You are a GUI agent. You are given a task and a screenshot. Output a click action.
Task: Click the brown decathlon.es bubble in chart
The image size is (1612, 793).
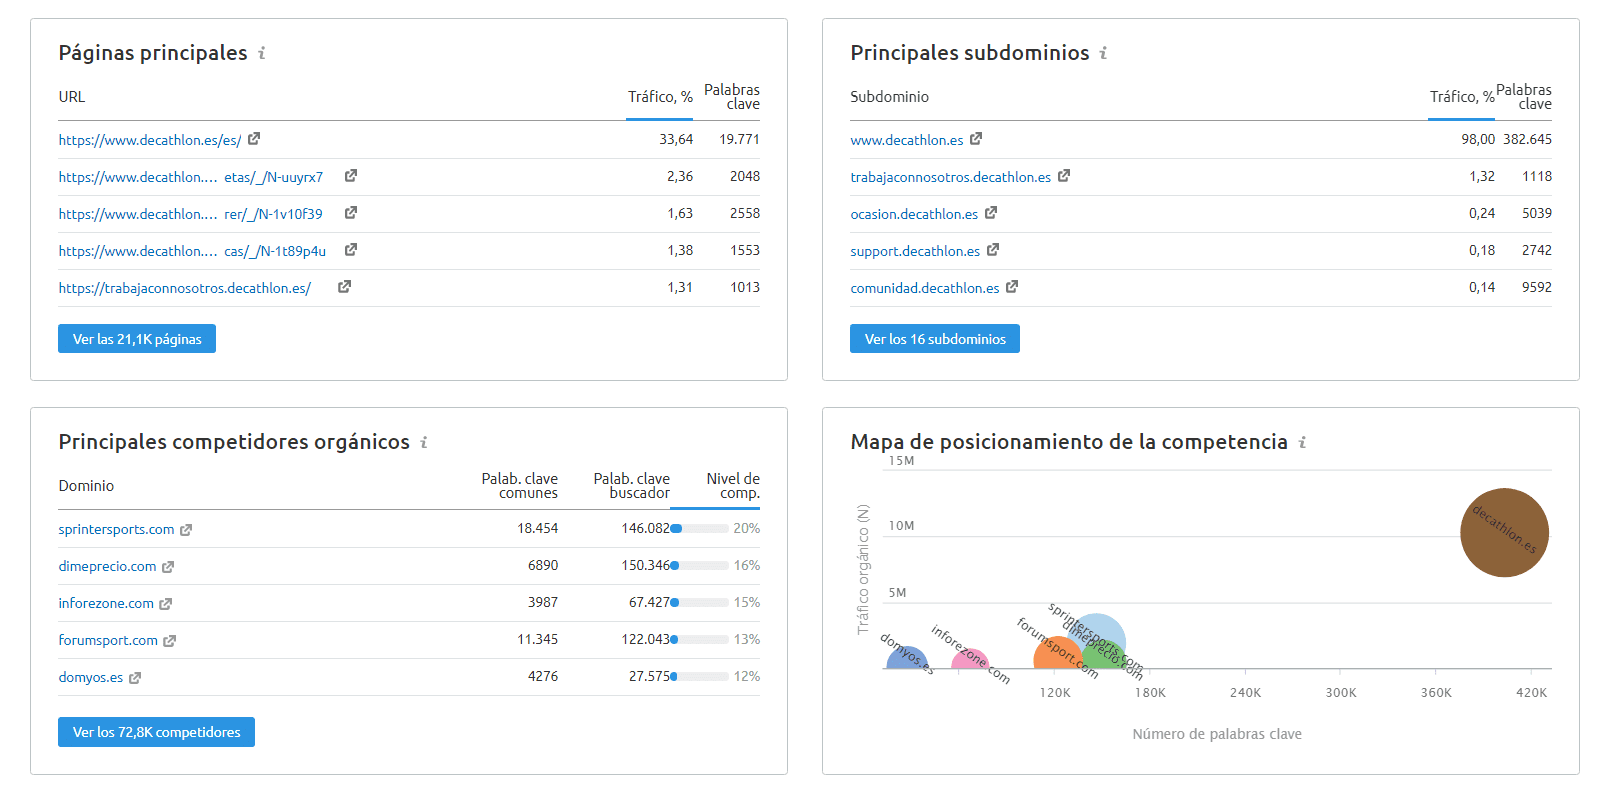coord(1504,532)
